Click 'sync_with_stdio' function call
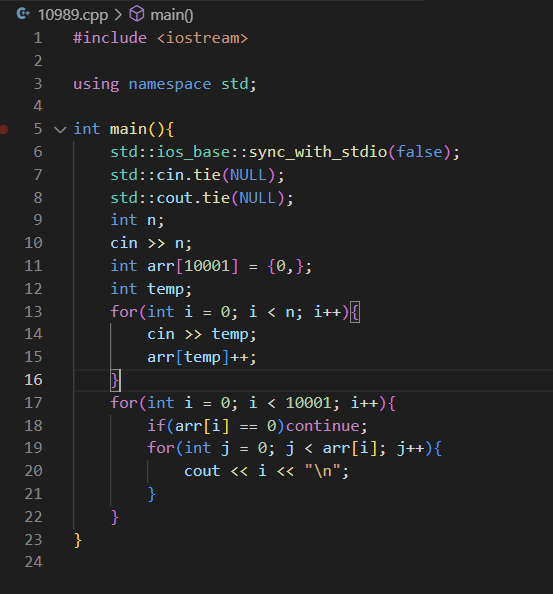Screen dimensions: 553x594 [x=318, y=152]
